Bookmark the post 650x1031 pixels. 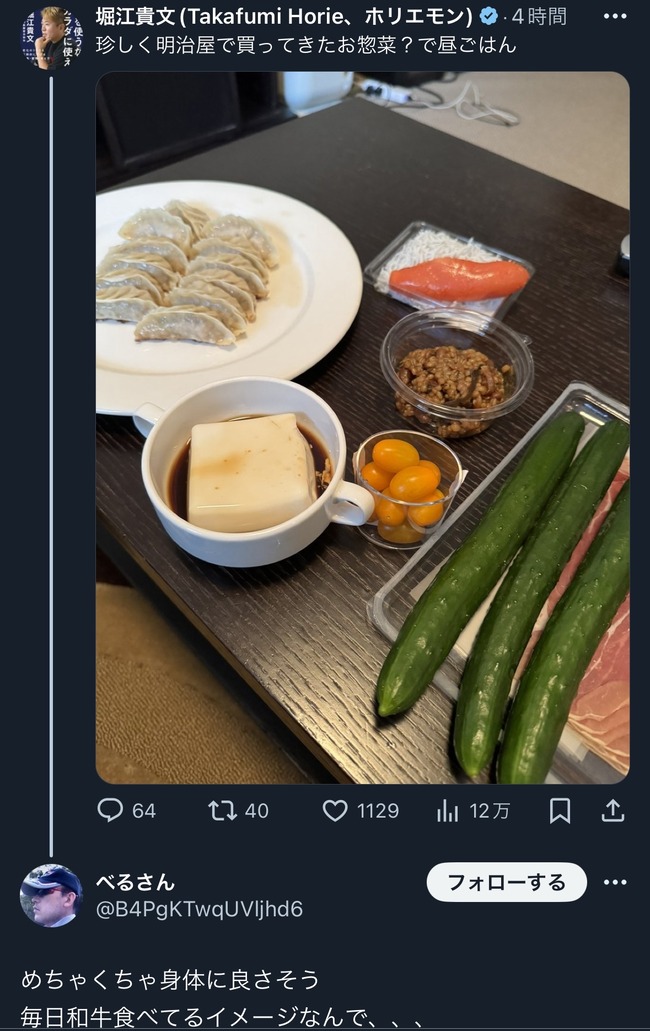[x=560, y=810]
